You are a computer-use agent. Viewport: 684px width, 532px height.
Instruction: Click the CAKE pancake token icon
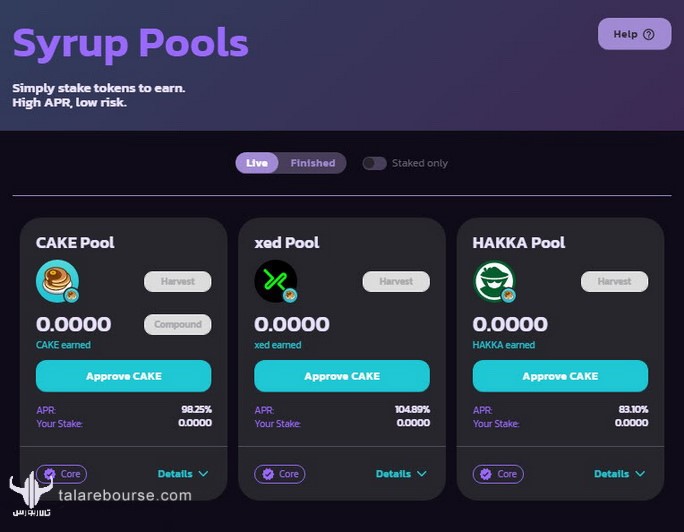point(57,281)
